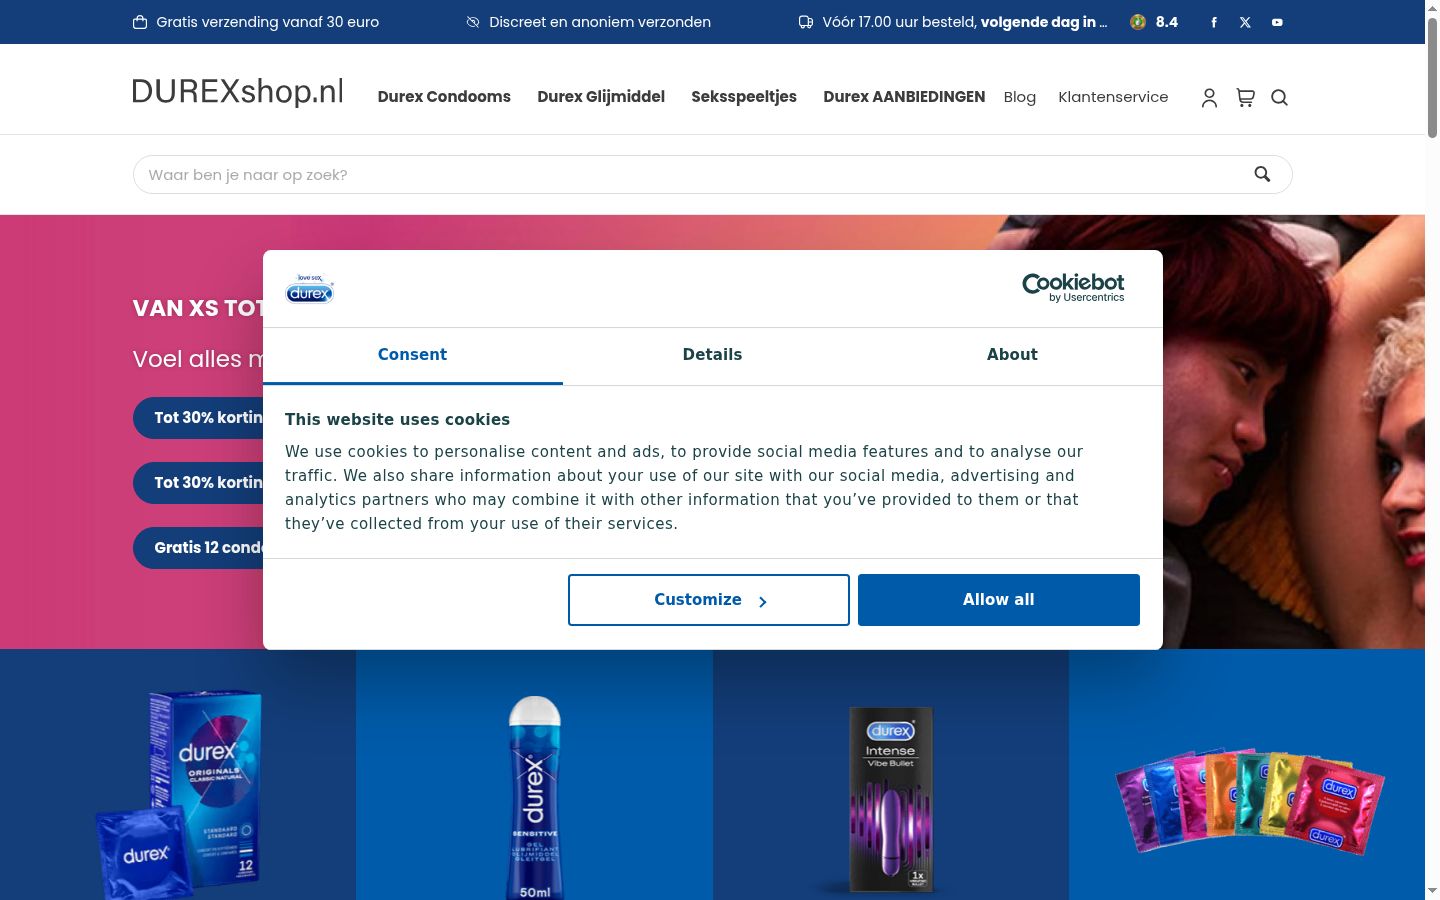Click the DUREXshop.nl site logo
The width and height of the screenshot is (1440, 900).
click(238, 91)
